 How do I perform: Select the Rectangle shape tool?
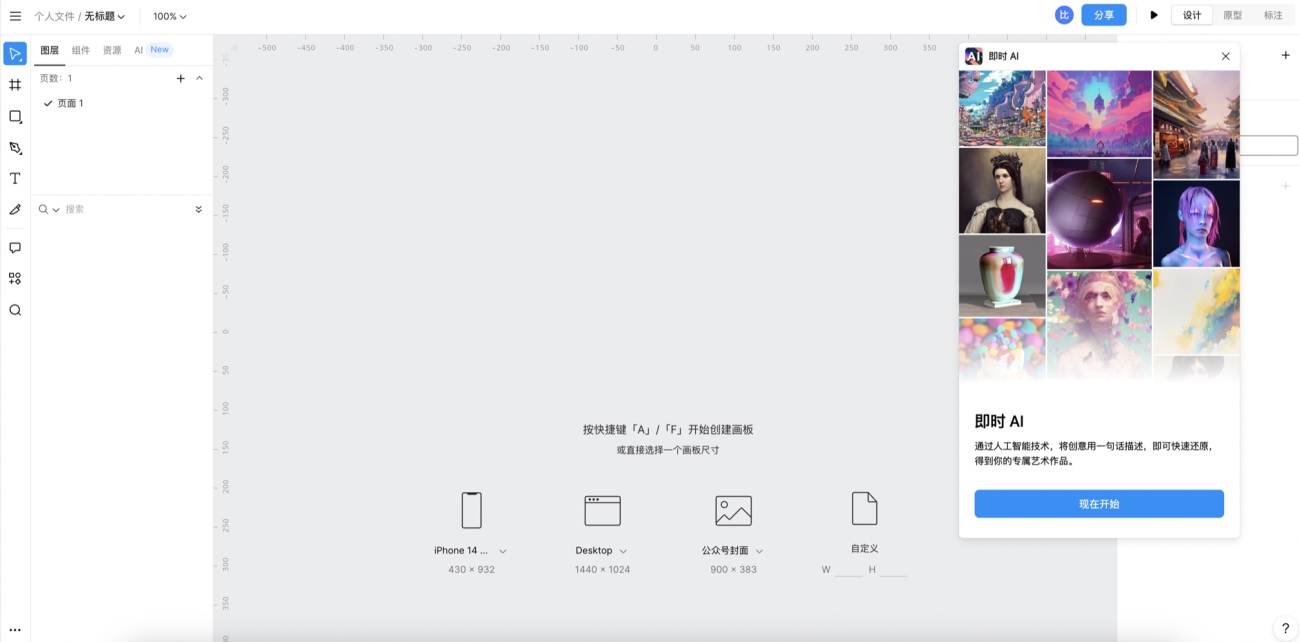15,116
